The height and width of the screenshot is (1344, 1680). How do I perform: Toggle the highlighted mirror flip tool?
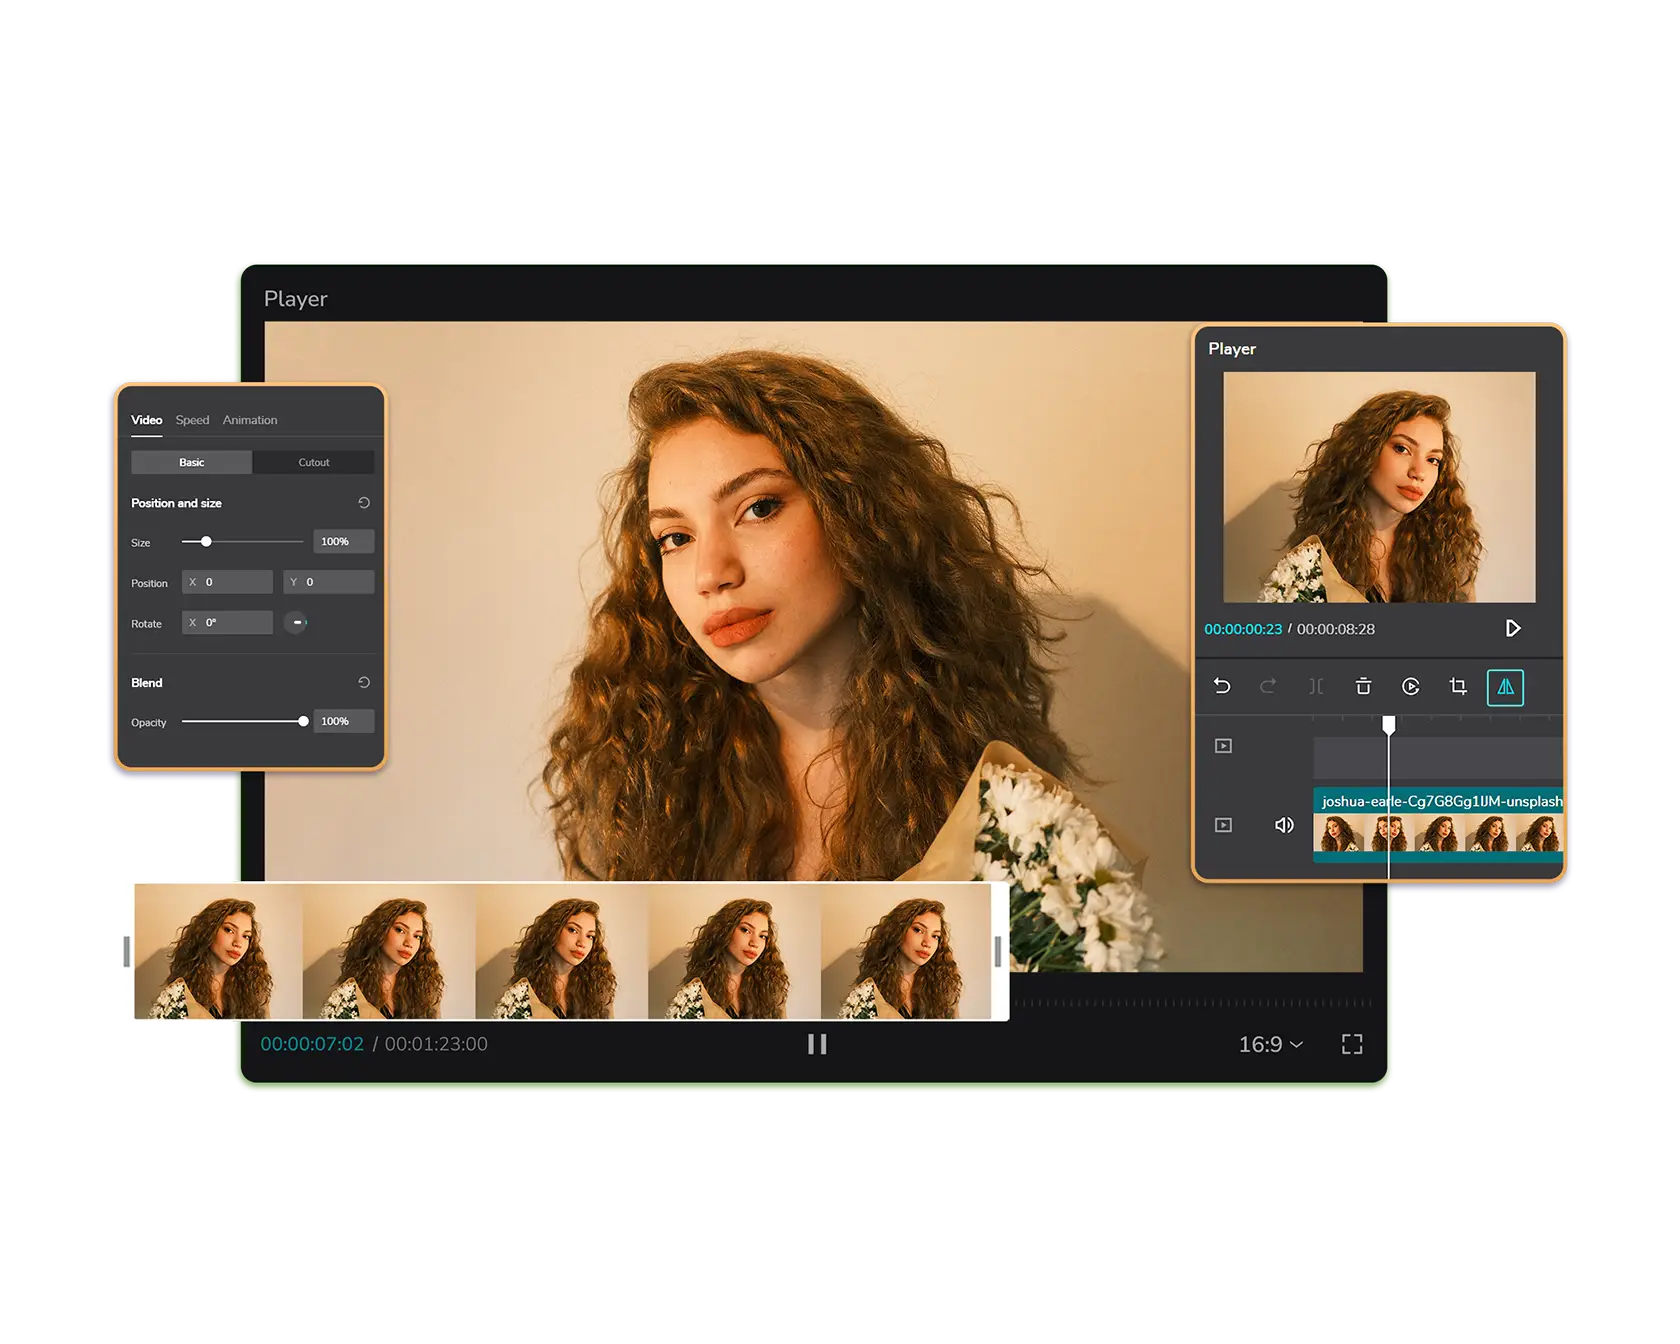click(1505, 687)
